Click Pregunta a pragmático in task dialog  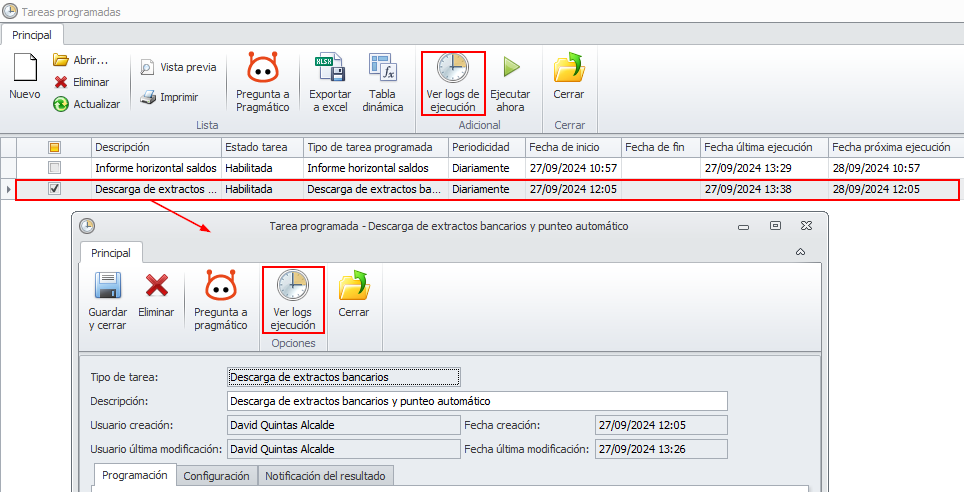tap(221, 301)
